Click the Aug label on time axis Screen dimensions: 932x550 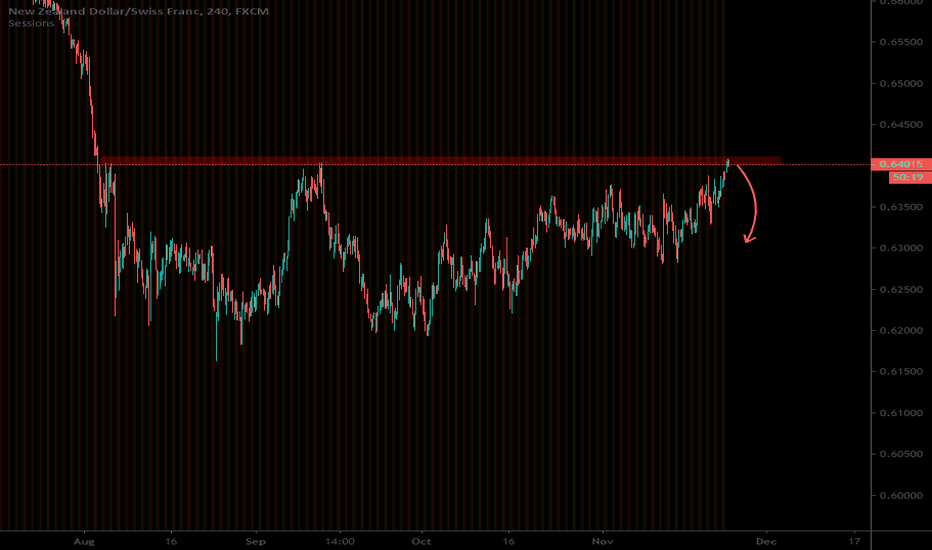click(x=84, y=542)
